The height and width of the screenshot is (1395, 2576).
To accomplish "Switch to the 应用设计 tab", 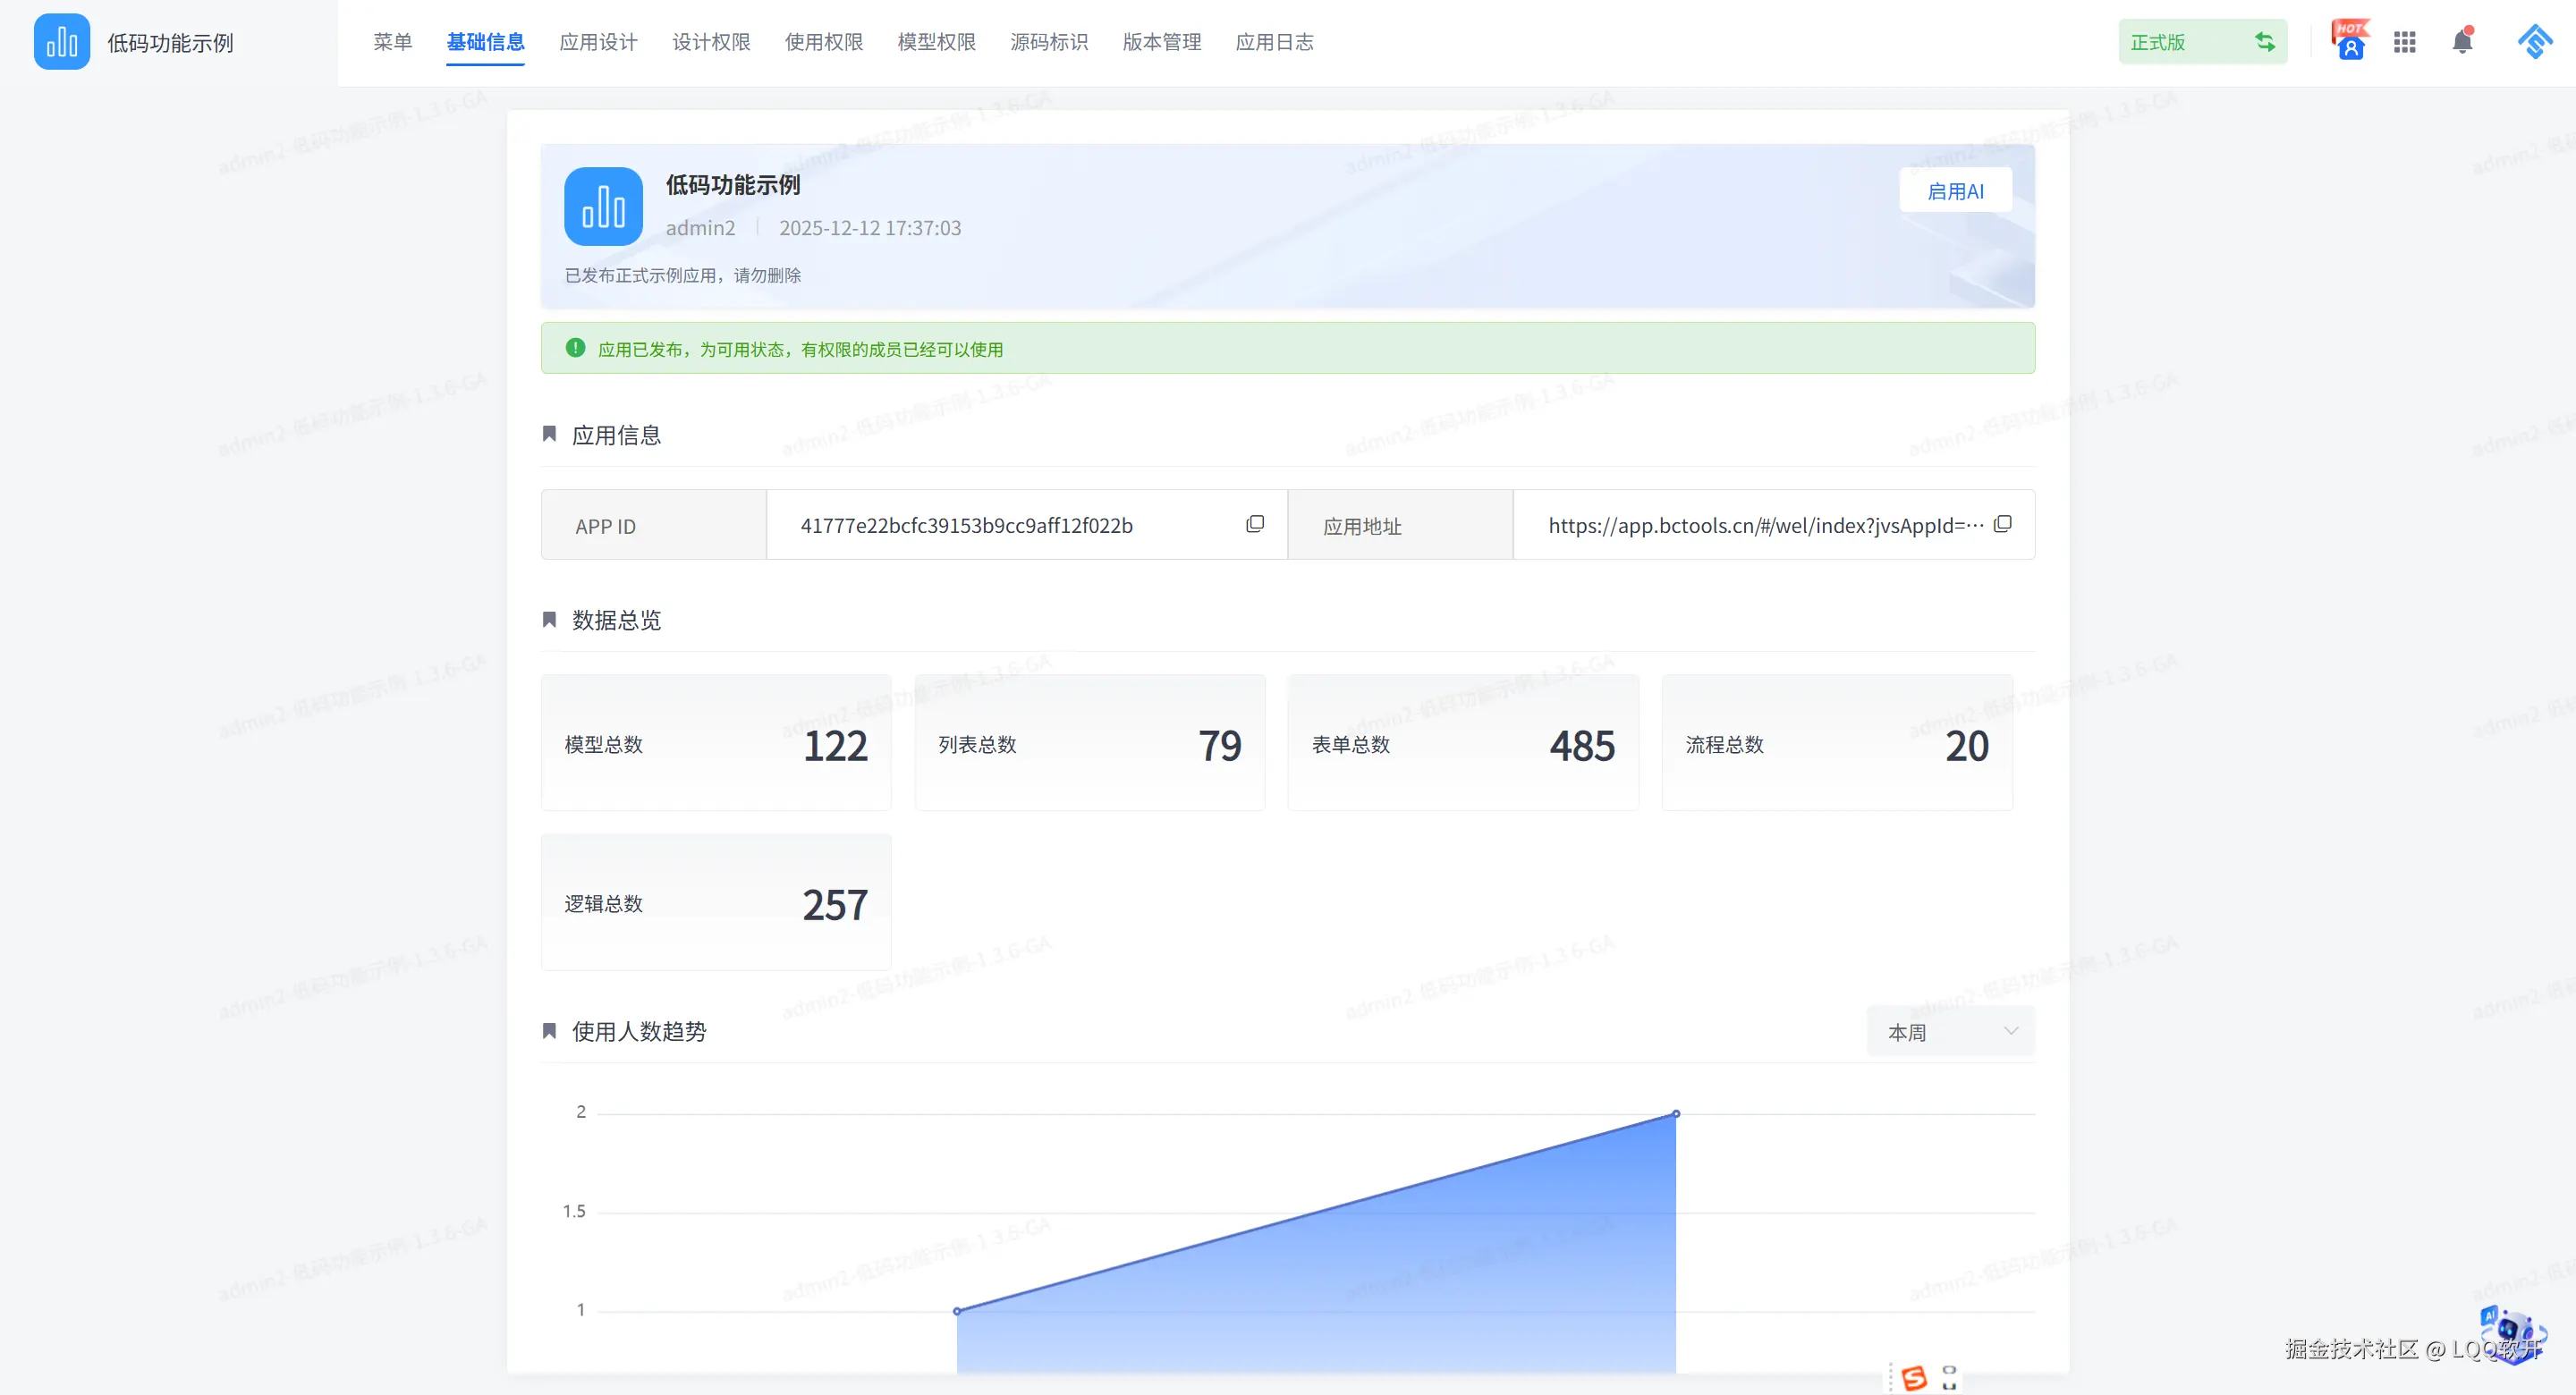I will (598, 42).
